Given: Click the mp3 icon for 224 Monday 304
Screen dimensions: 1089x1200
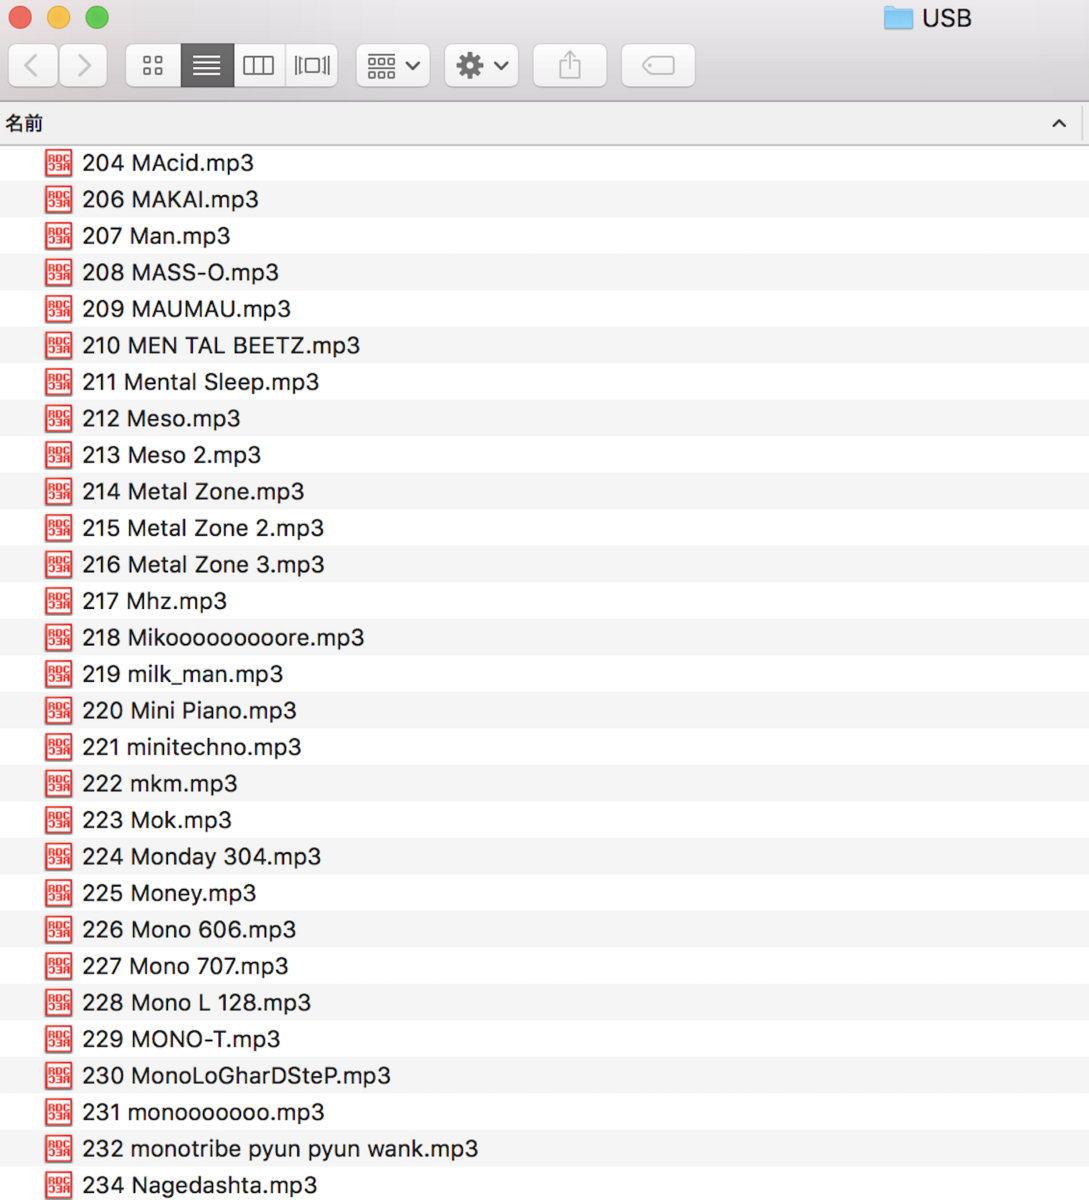Looking at the screenshot, I should pyautogui.click(x=59, y=857).
